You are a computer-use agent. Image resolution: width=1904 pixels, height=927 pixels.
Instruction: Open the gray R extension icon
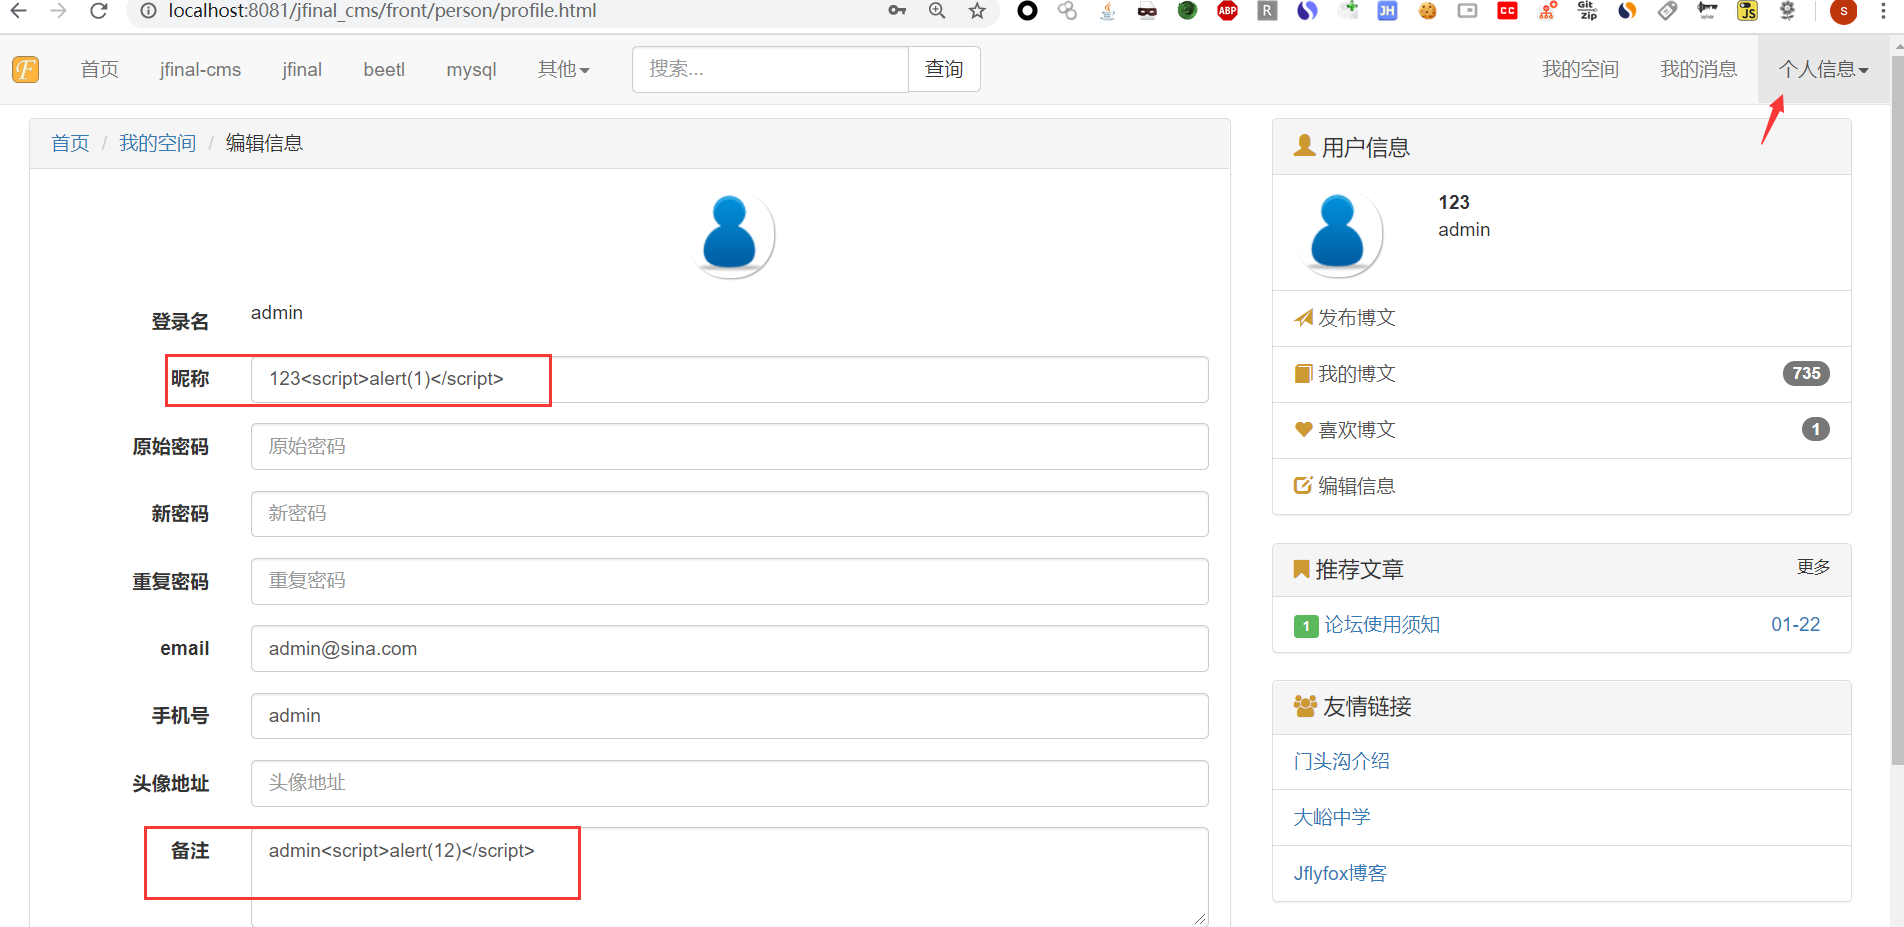pos(1267,11)
